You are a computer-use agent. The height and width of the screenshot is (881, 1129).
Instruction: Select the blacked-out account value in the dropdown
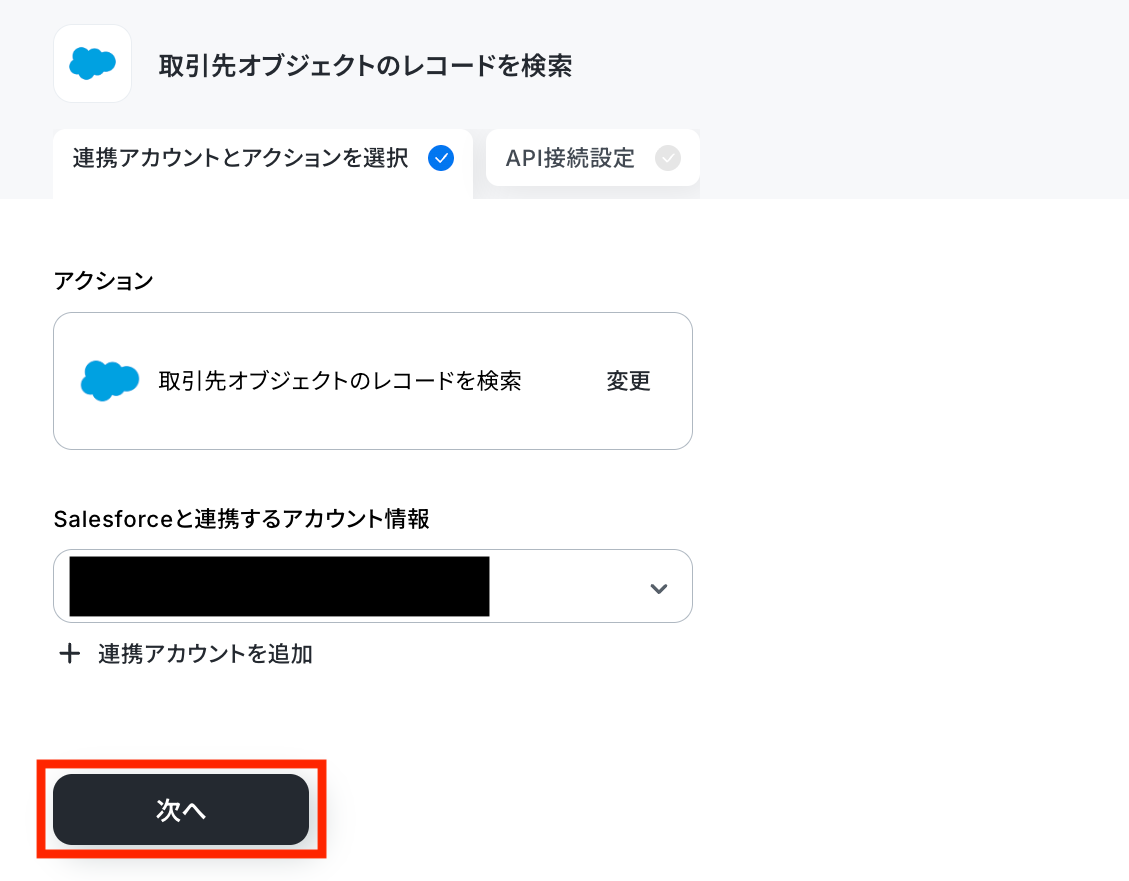click(279, 586)
